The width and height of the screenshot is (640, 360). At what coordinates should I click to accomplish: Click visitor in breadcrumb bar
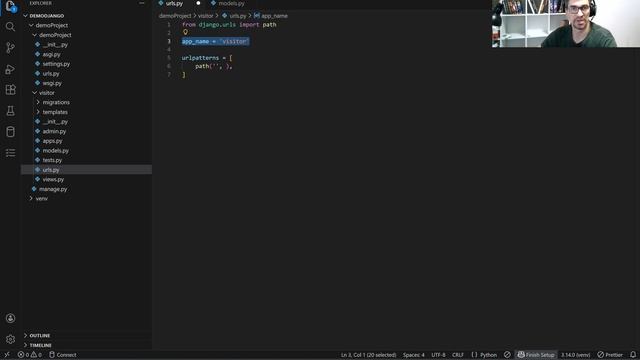(206, 16)
